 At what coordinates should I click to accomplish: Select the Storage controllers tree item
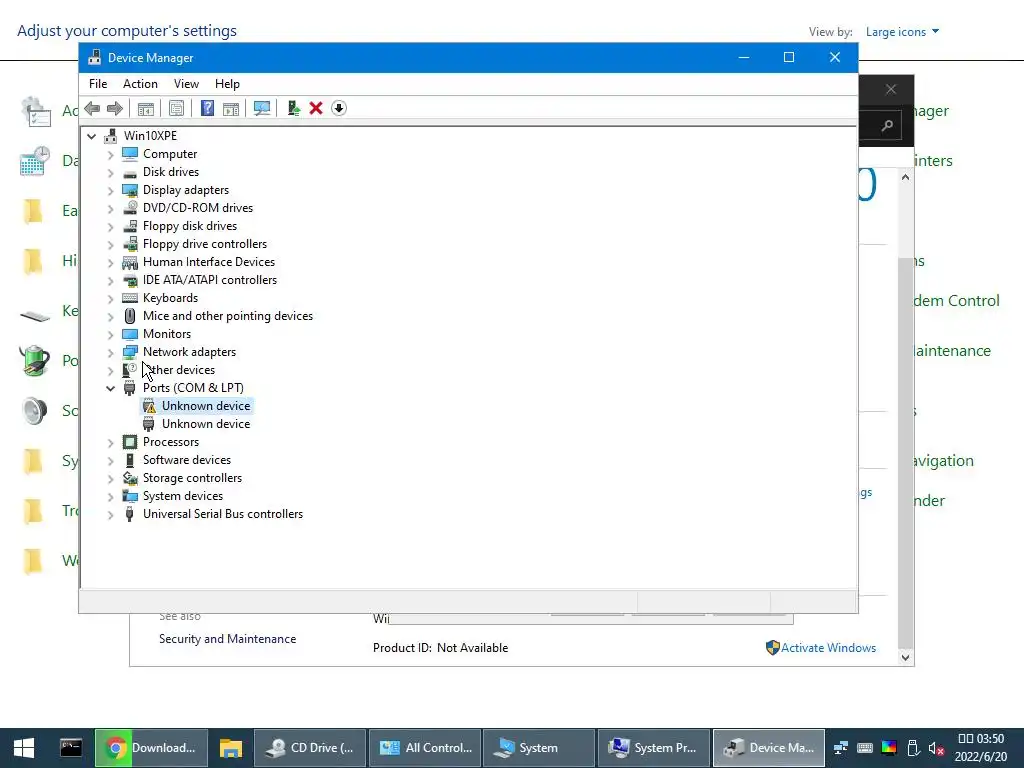[193, 478]
